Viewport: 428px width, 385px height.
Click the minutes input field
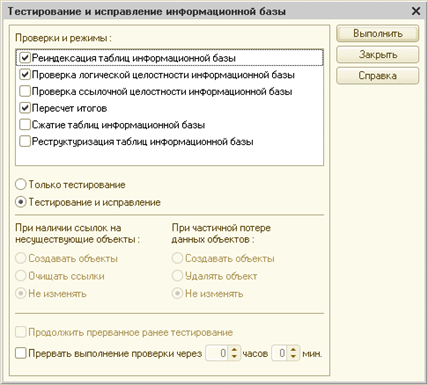coord(280,353)
